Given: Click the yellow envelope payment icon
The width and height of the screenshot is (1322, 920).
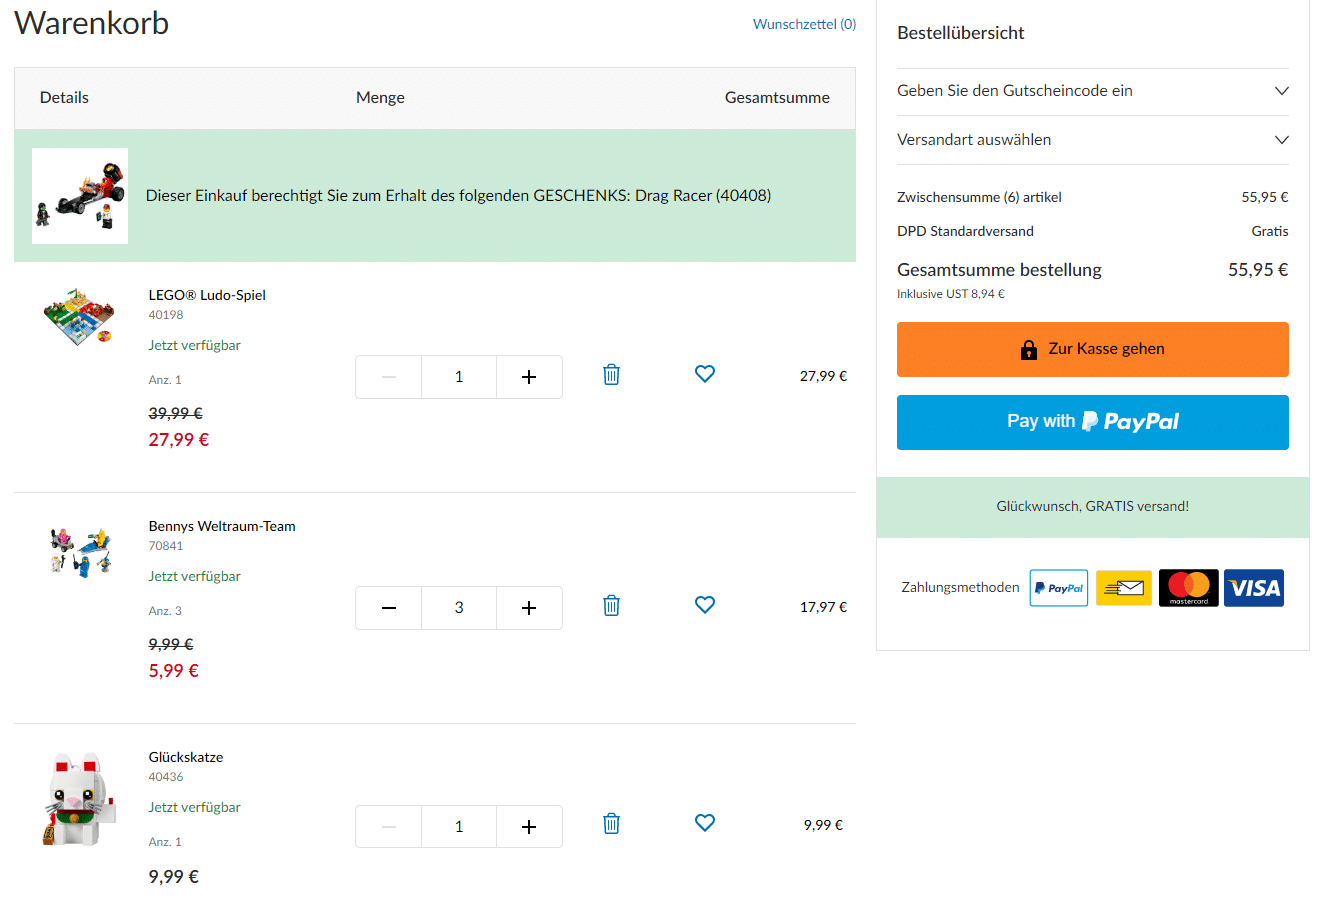Looking at the screenshot, I should [1124, 588].
